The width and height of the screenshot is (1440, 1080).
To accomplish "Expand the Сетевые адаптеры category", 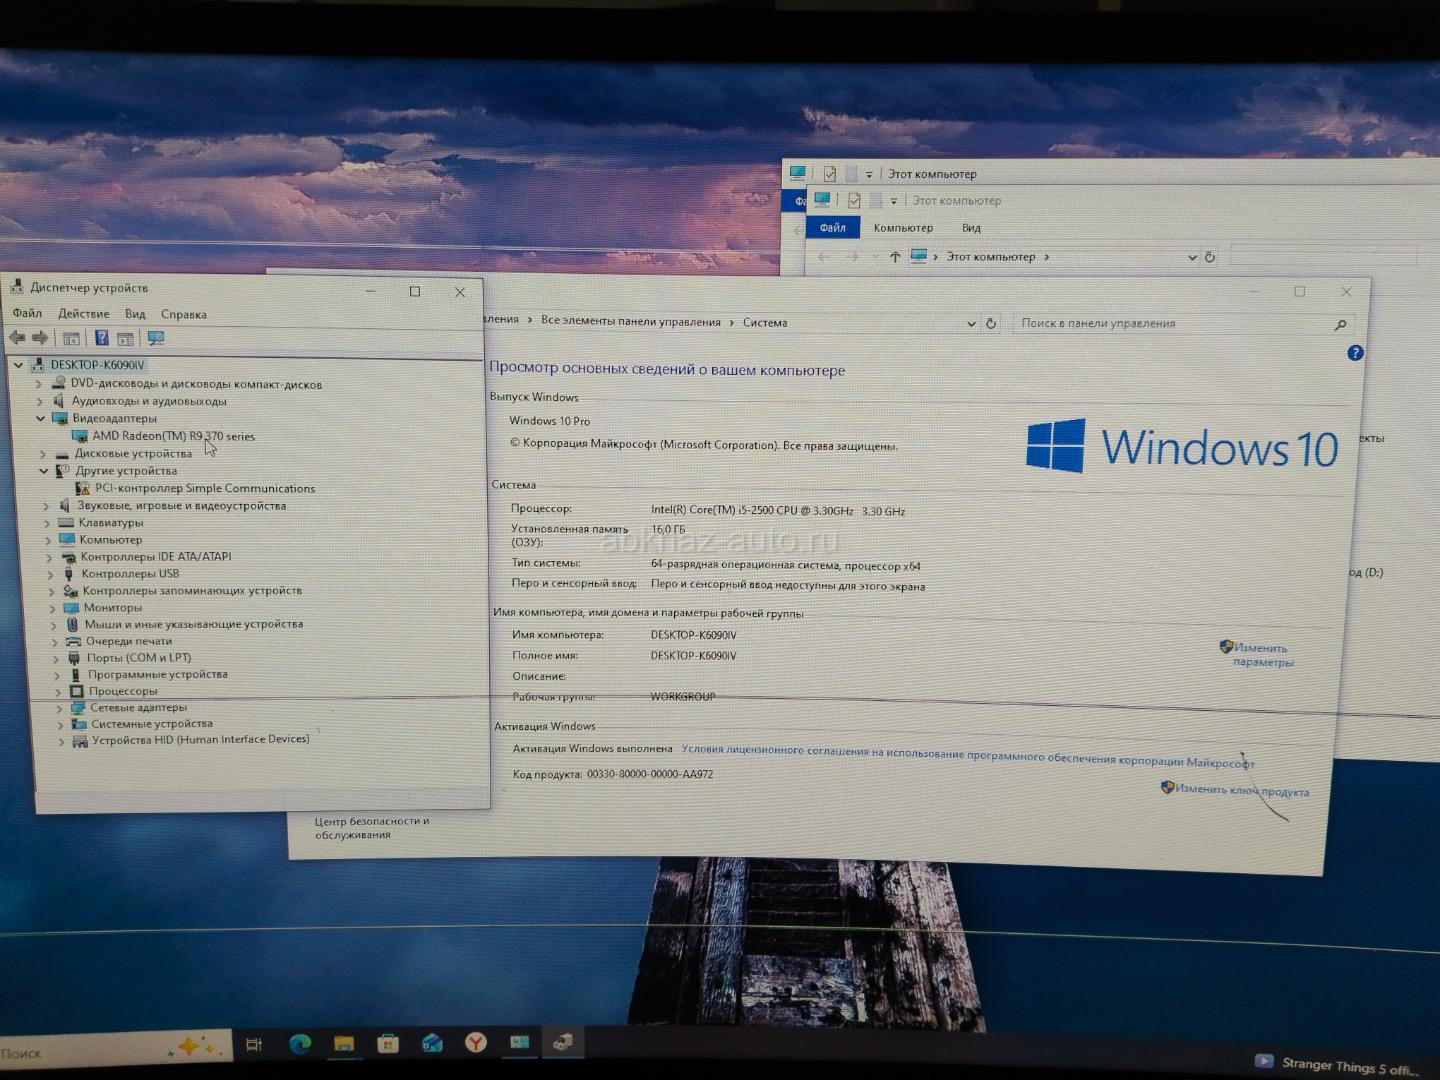I will (59, 708).
